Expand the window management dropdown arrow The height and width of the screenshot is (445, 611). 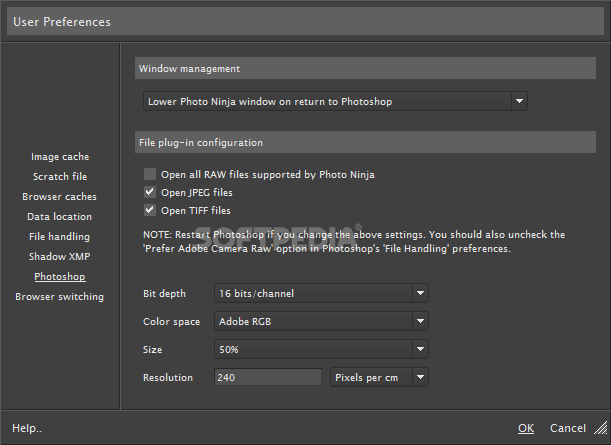pos(519,101)
